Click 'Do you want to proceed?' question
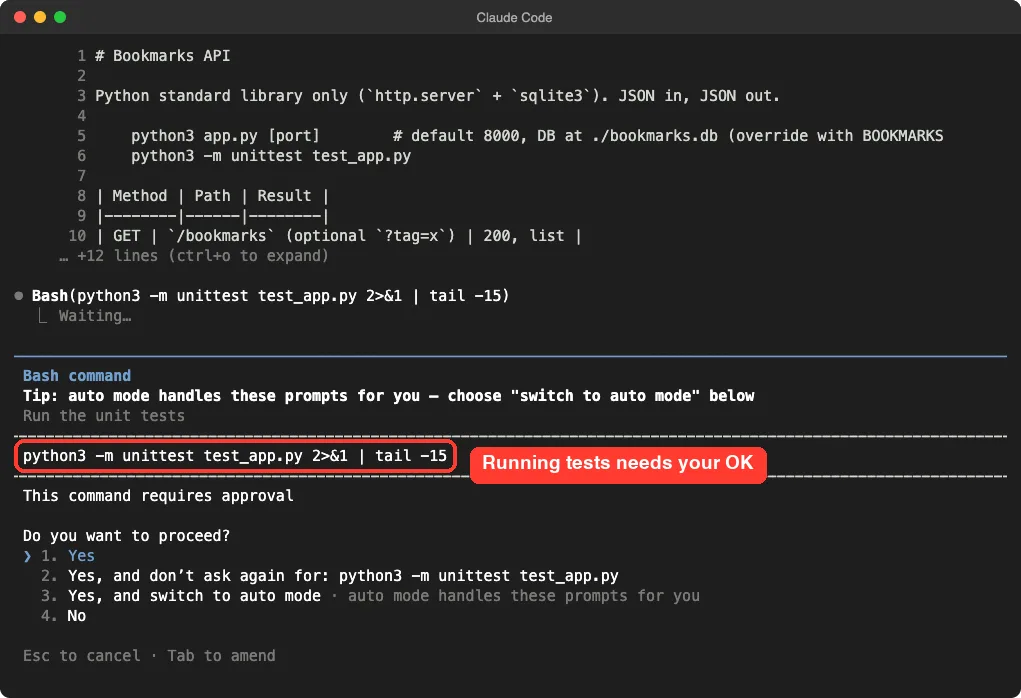 coord(126,536)
